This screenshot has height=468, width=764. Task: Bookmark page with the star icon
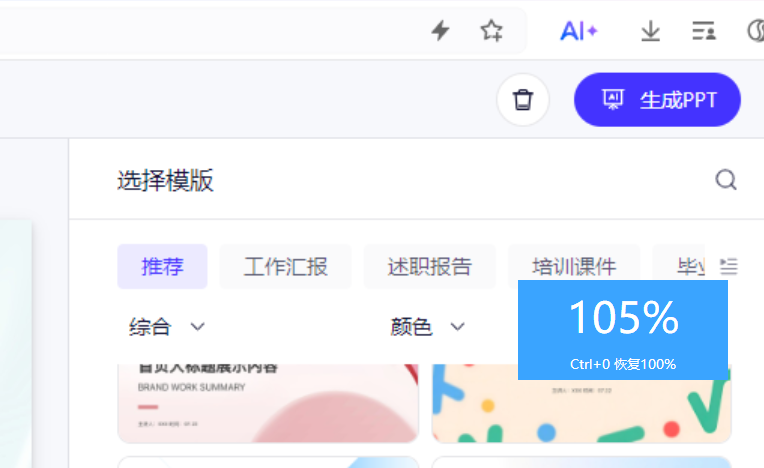[491, 31]
